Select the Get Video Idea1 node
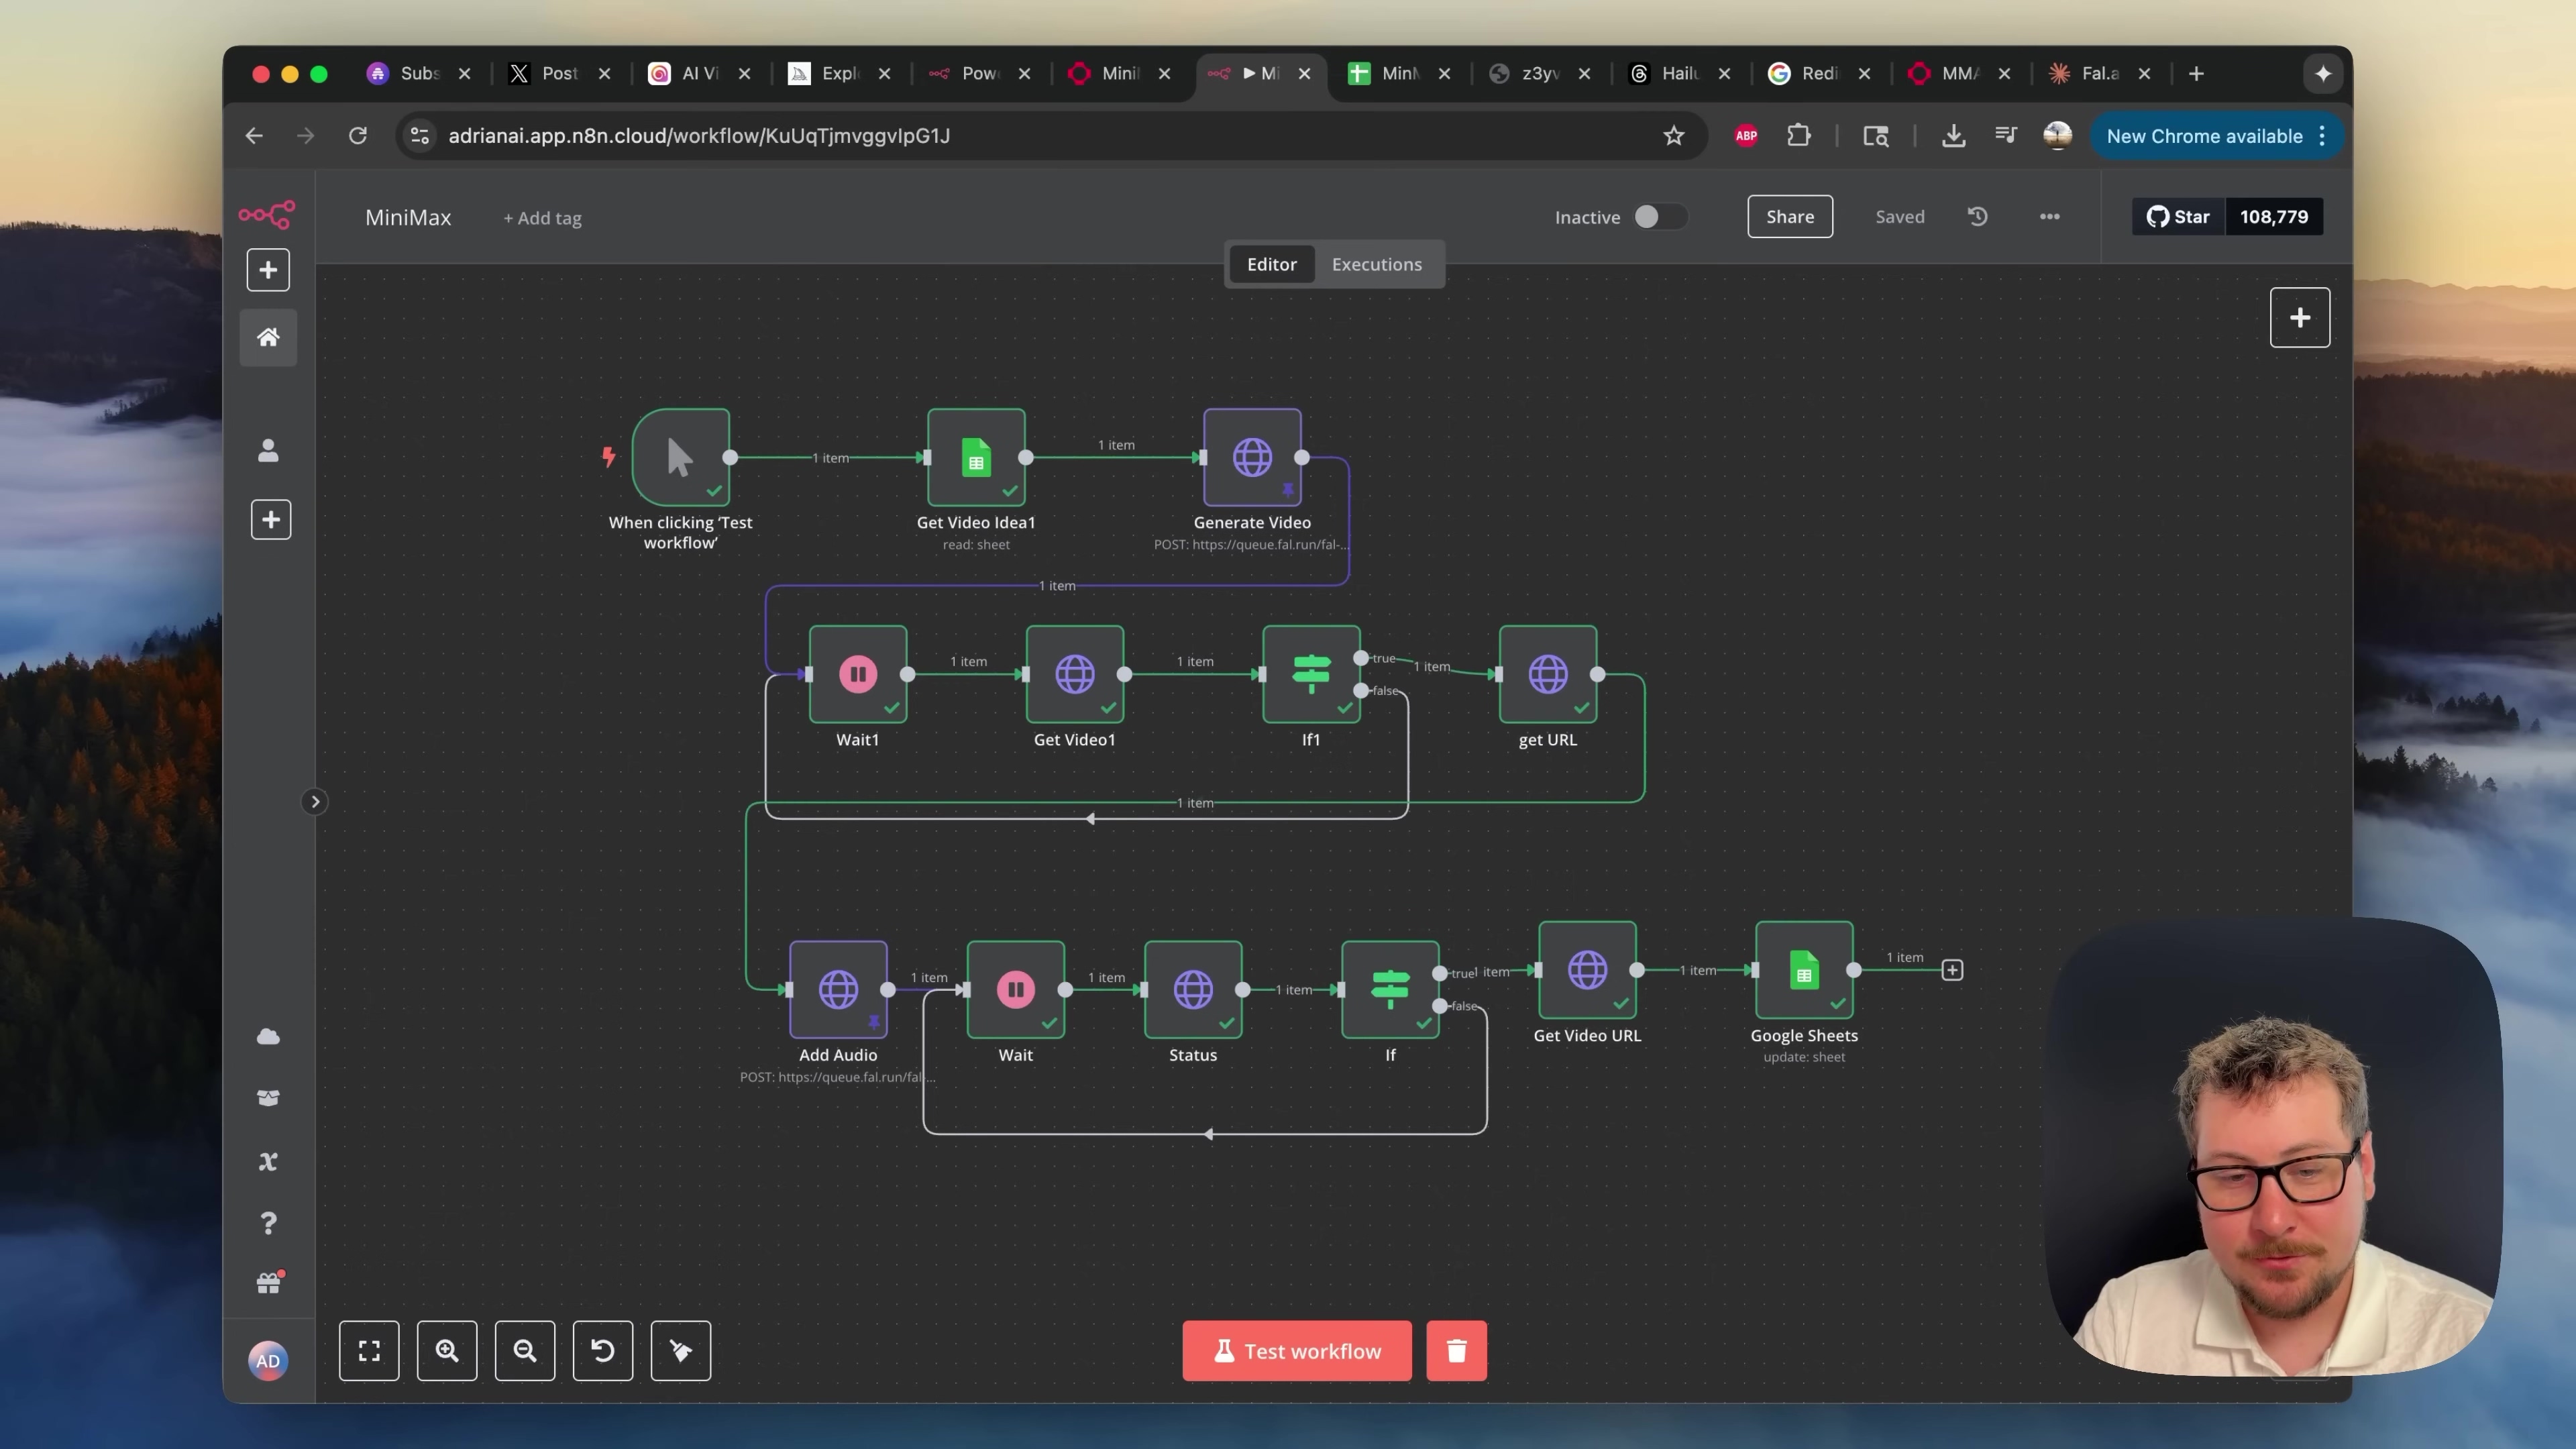Viewport: 2576px width, 1449px height. [976, 458]
